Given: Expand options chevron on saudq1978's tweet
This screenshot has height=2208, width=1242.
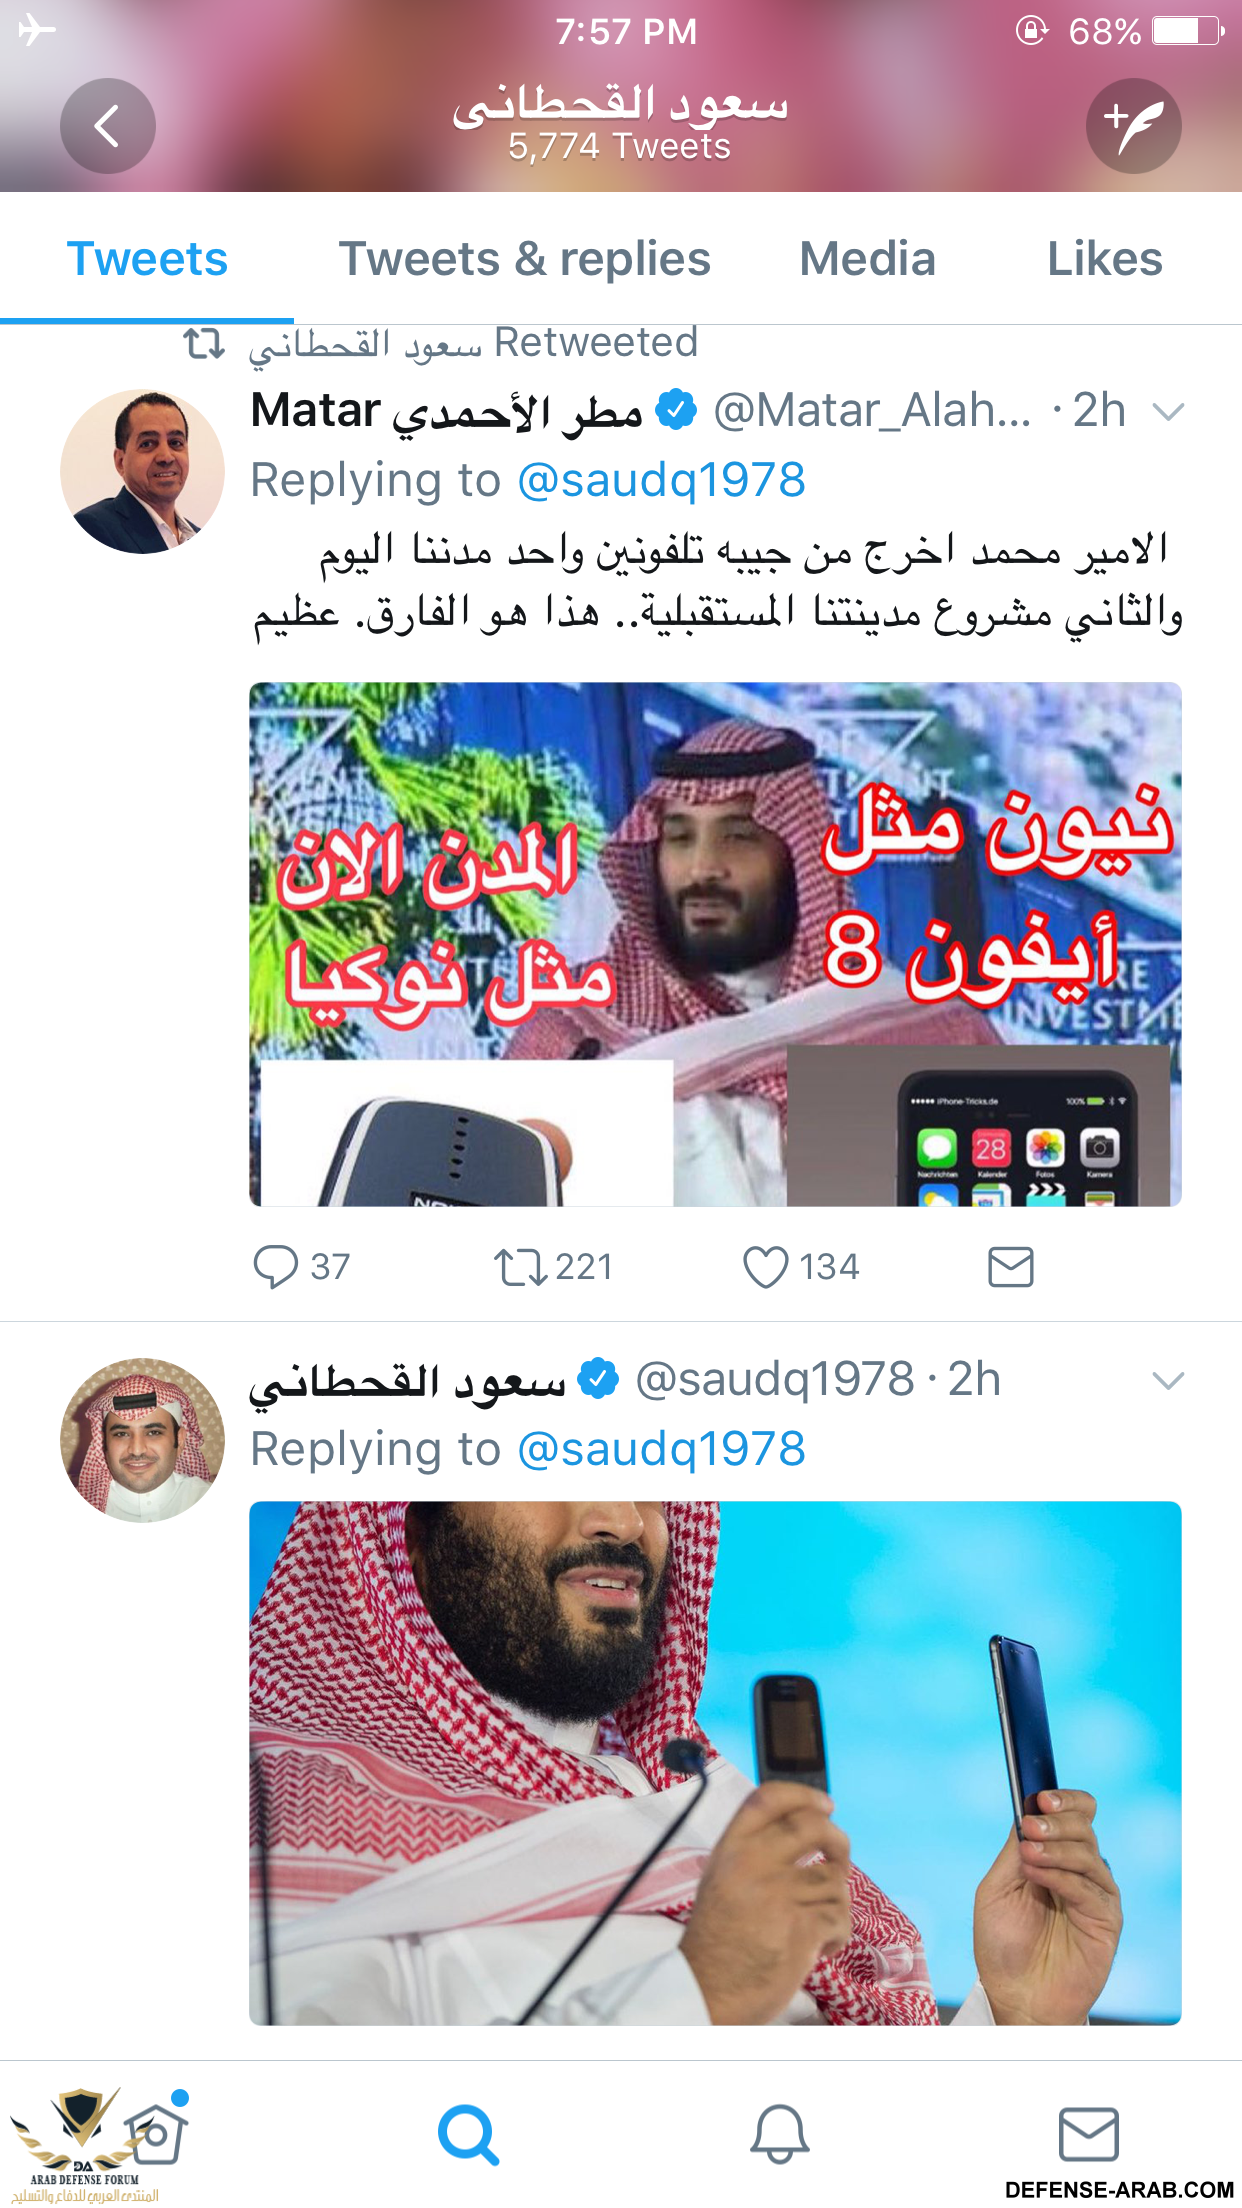Looking at the screenshot, I should [x=1168, y=1381].
